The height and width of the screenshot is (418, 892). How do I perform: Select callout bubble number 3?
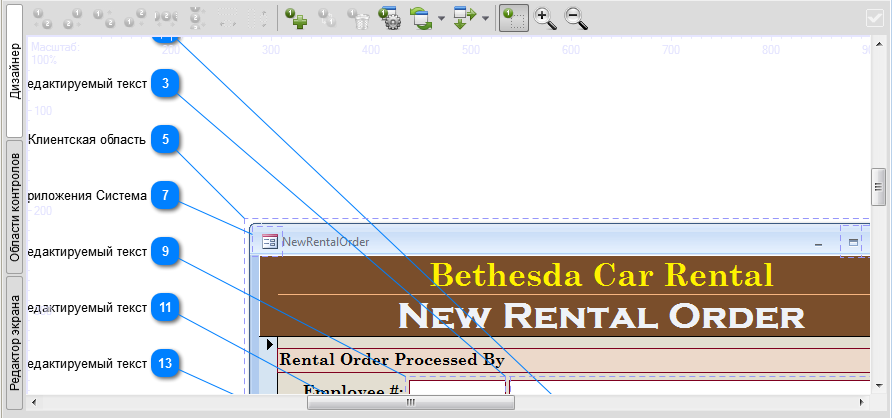[166, 84]
